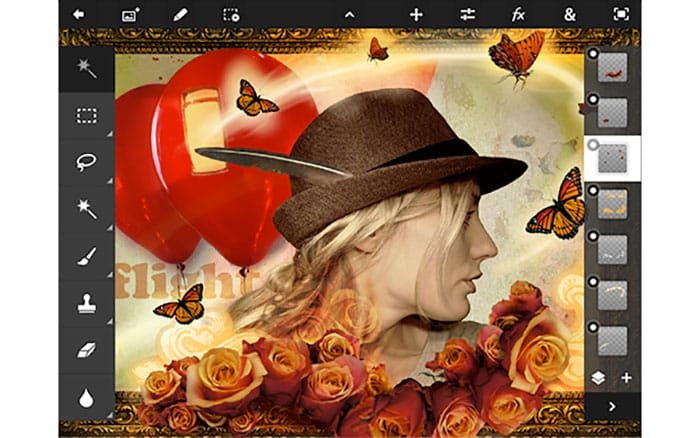700x438 pixels.
Task: Hide the highlighted white-background layer via its circle
Action: coord(593,144)
